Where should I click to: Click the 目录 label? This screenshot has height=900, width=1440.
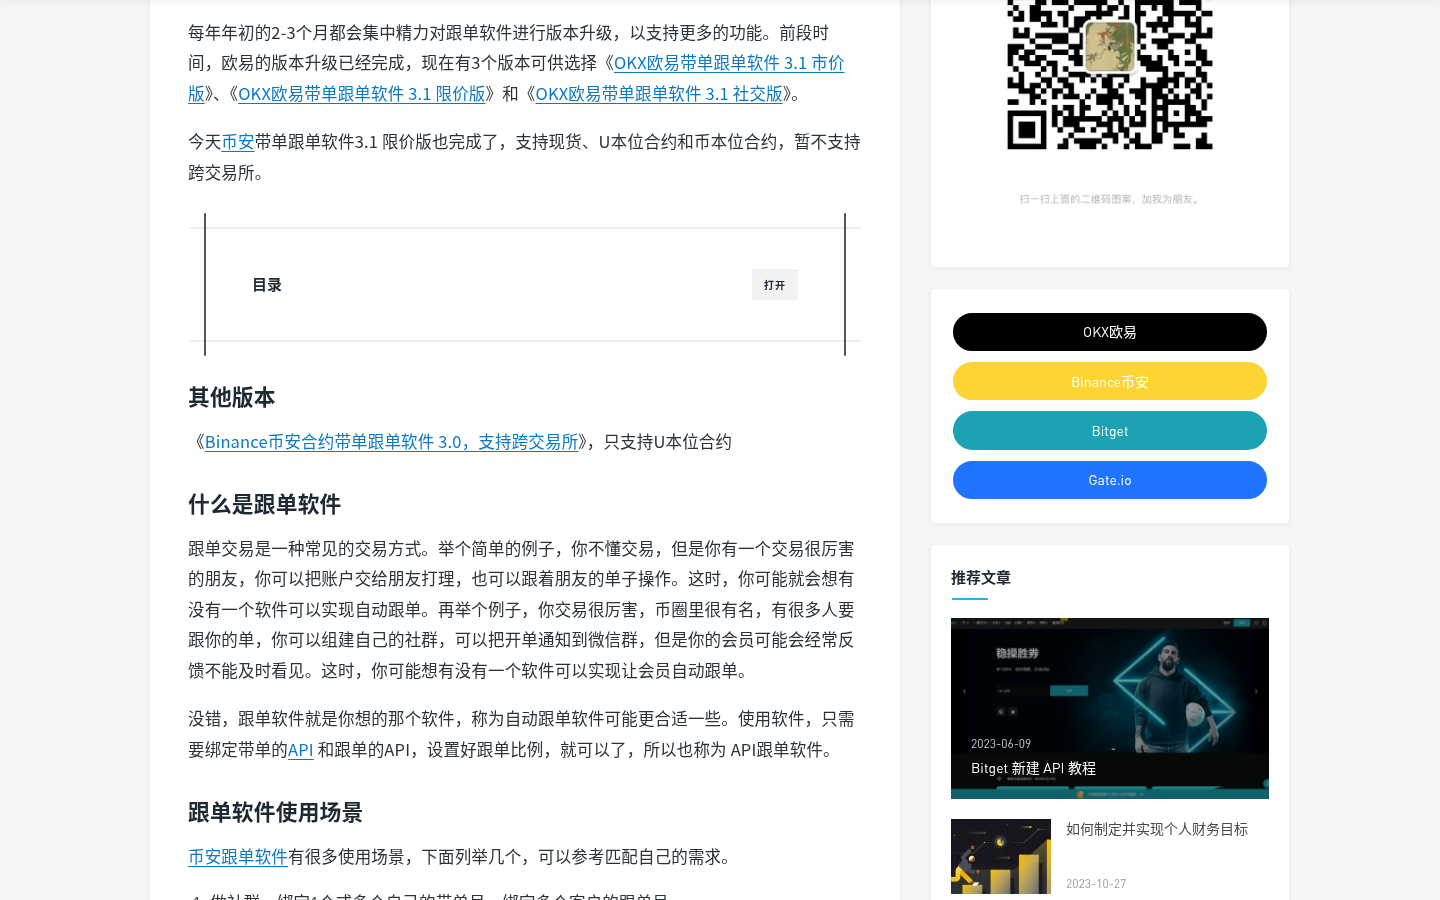[x=267, y=285]
